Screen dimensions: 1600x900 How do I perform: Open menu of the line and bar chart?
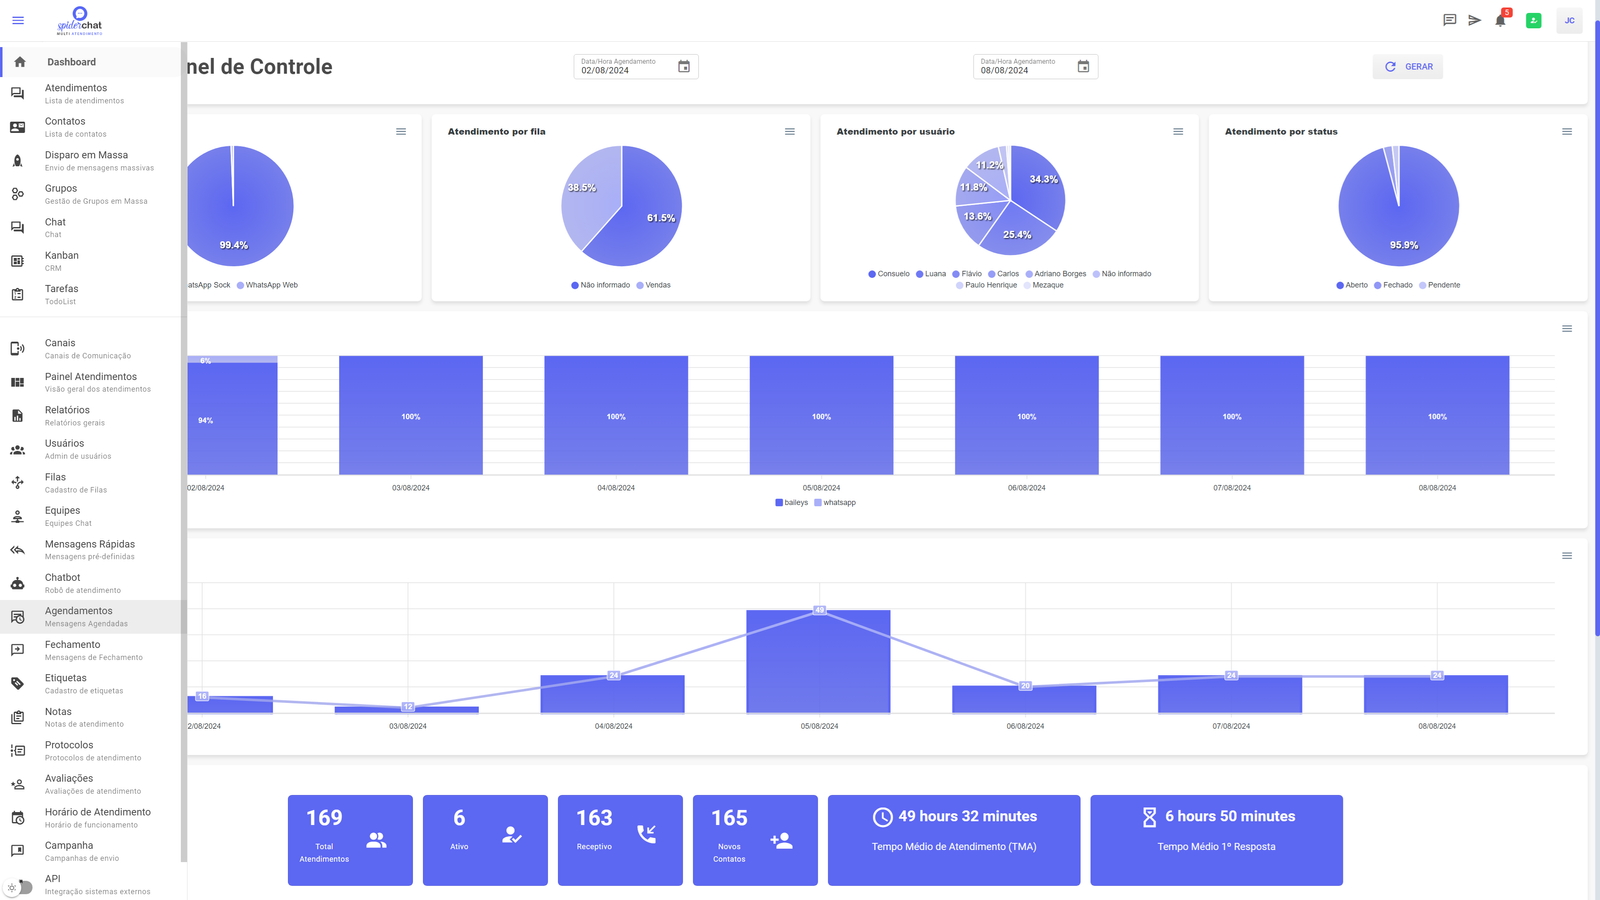[x=1567, y=556]
